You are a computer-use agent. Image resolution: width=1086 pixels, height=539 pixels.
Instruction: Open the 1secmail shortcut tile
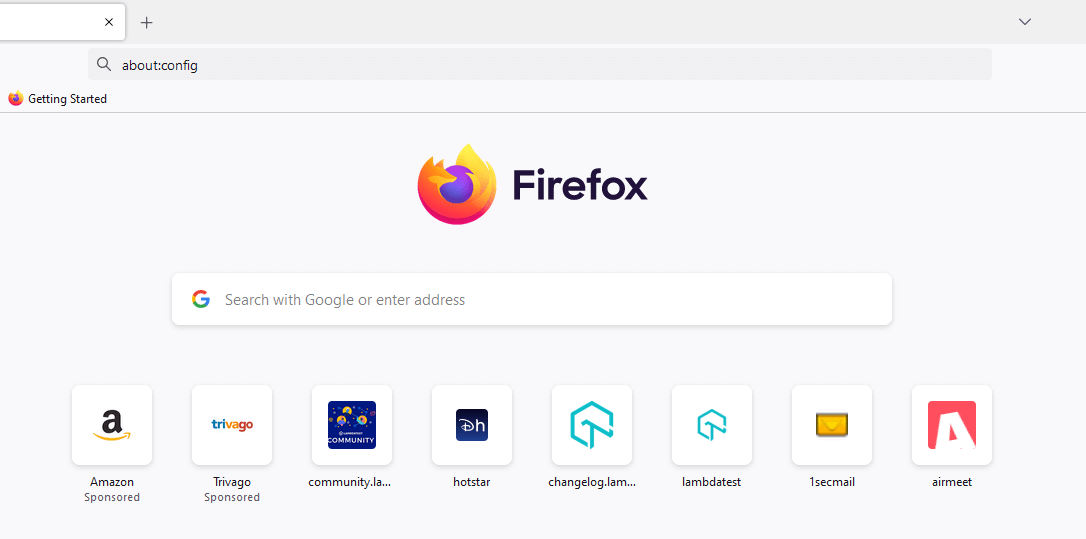[832, 425]
